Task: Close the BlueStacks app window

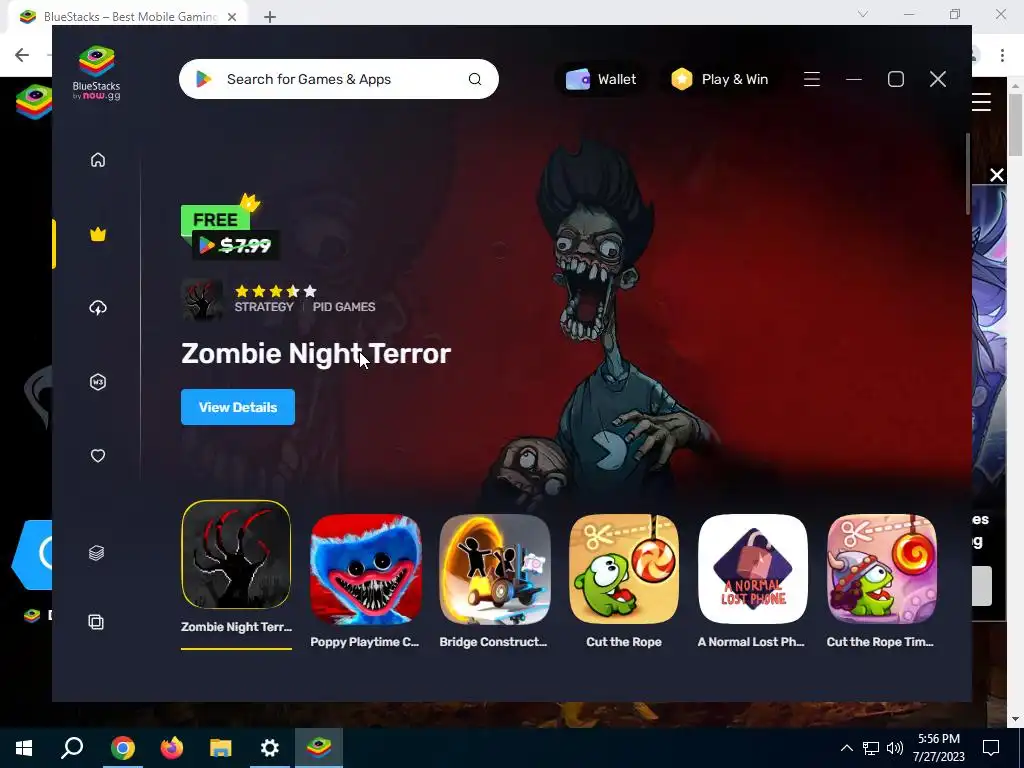Action: (x=938, y=79)
